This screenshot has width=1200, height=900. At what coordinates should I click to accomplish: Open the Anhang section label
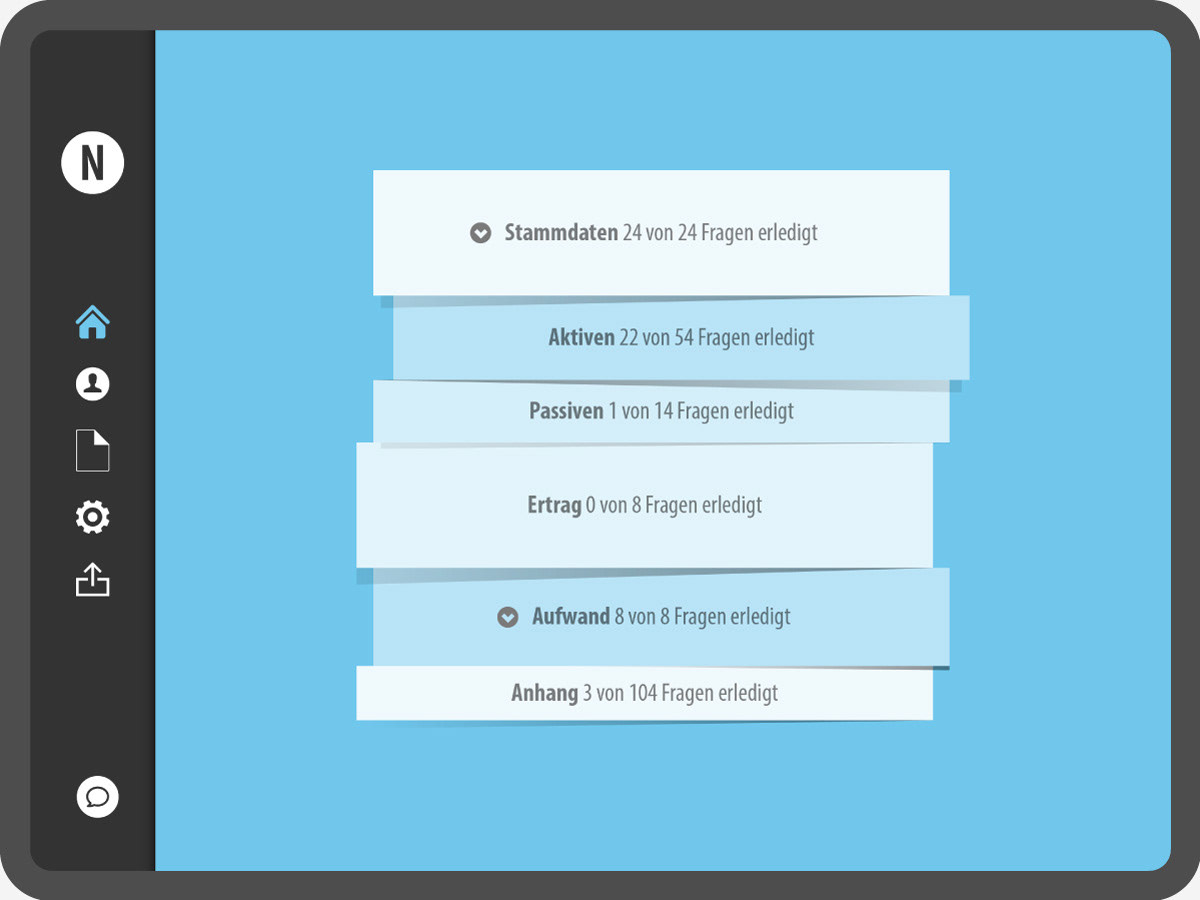click(544, 693)
